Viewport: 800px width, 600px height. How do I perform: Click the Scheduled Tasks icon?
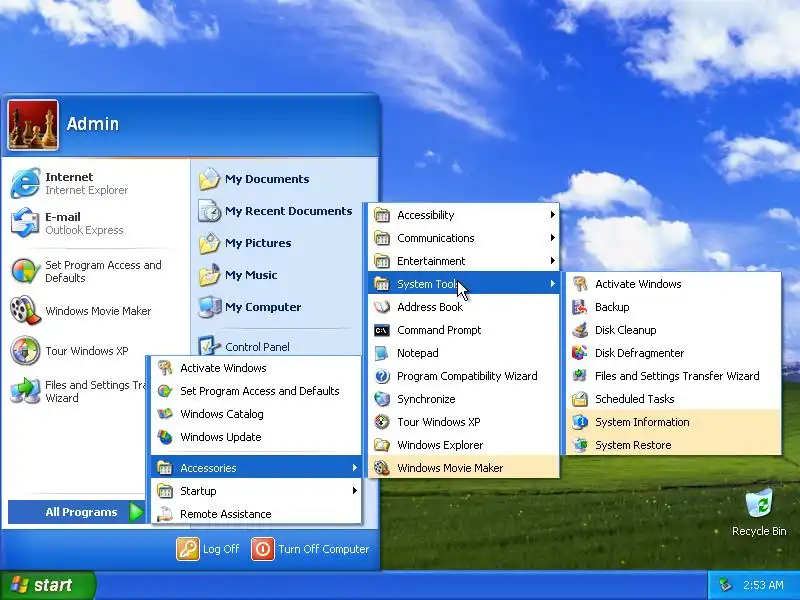(x=580, y=399)
